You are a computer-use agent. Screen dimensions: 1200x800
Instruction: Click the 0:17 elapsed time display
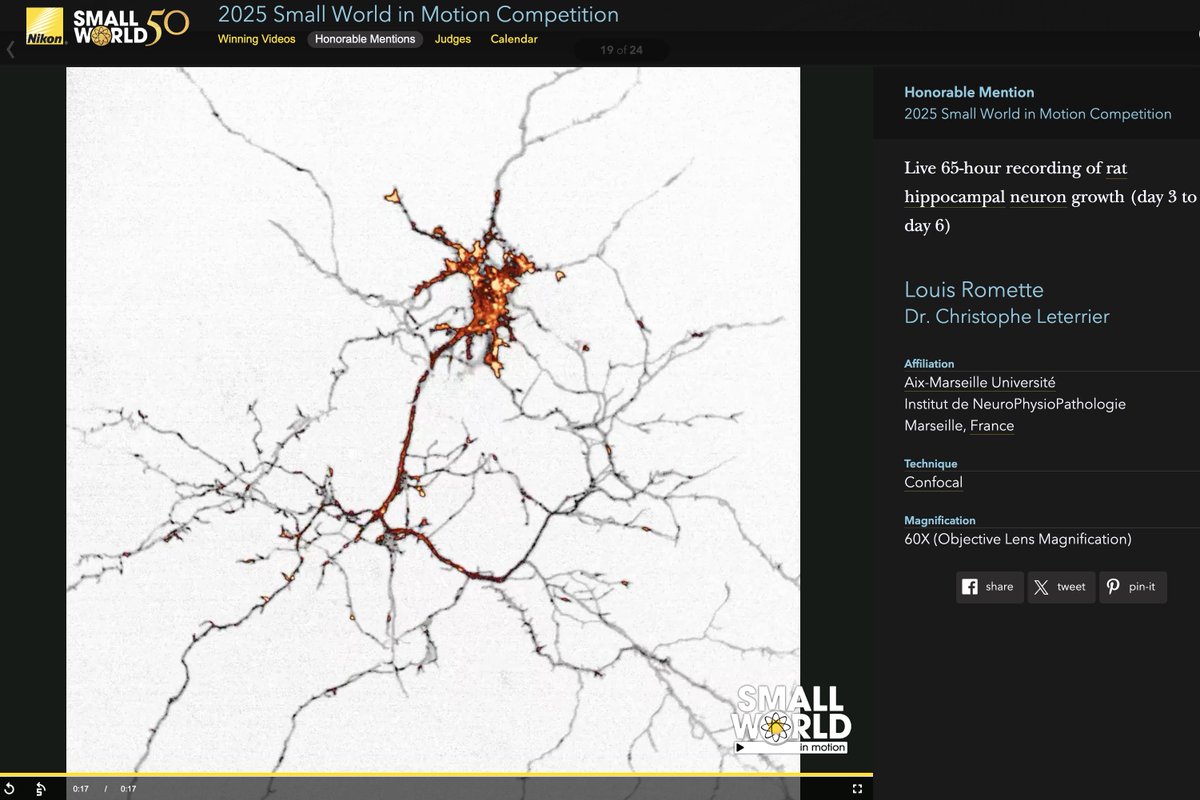(81, 789)
